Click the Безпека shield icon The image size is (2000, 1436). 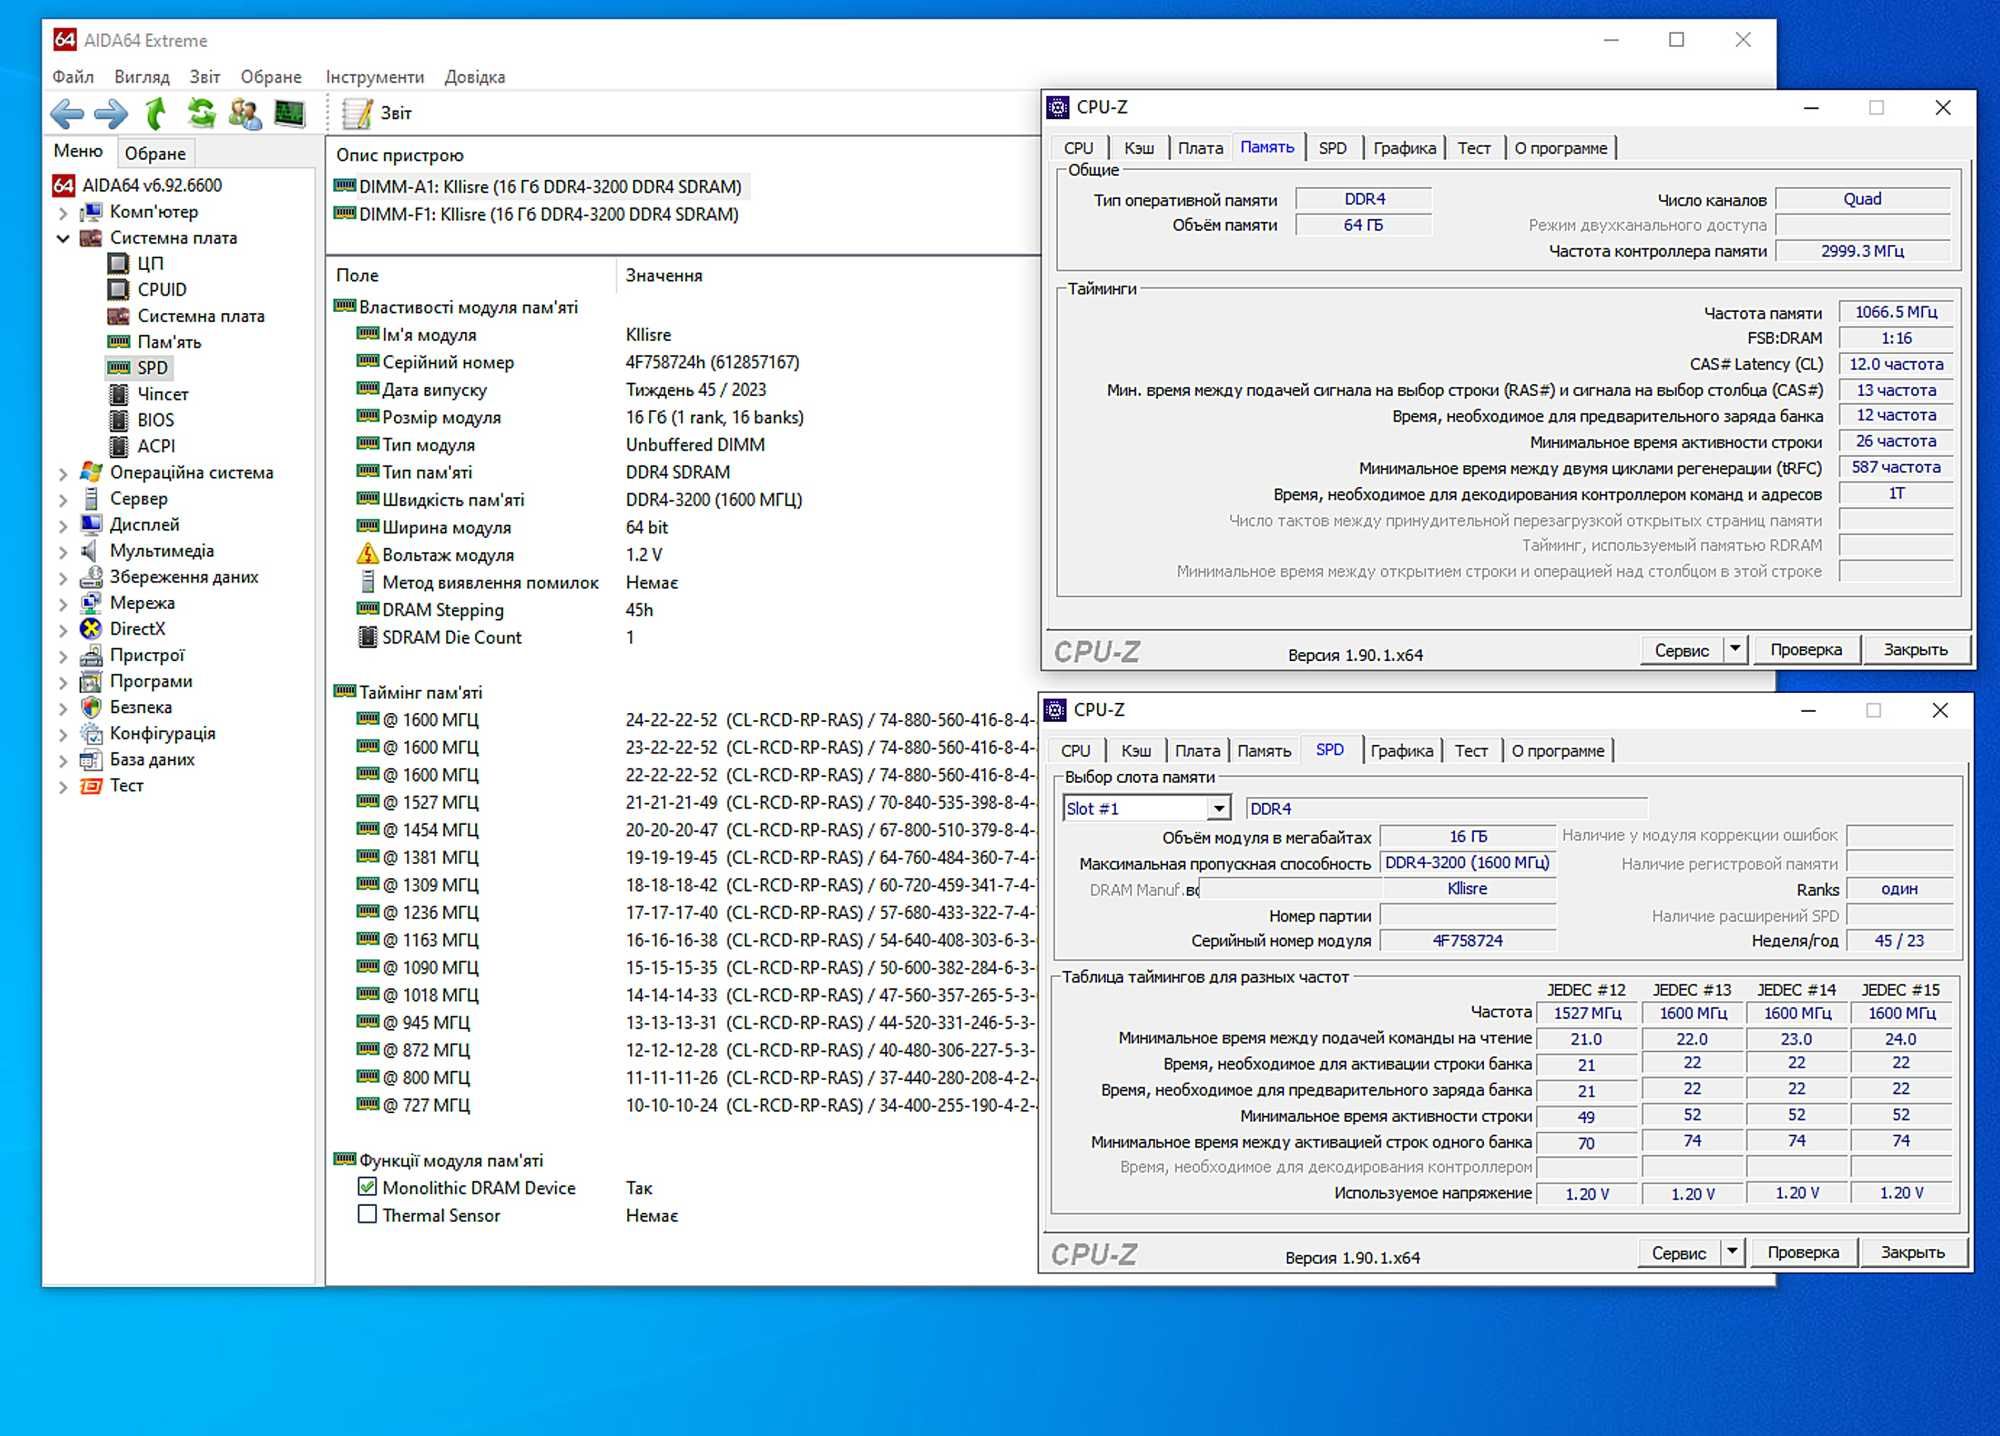(x=91, y=706)
